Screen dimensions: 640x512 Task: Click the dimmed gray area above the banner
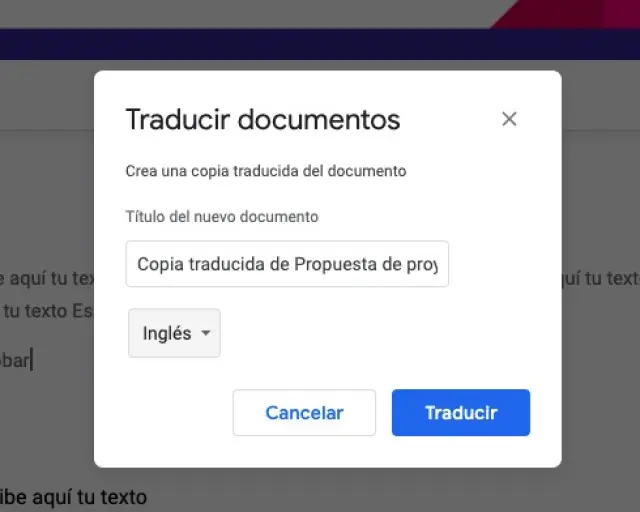(245, 13)
